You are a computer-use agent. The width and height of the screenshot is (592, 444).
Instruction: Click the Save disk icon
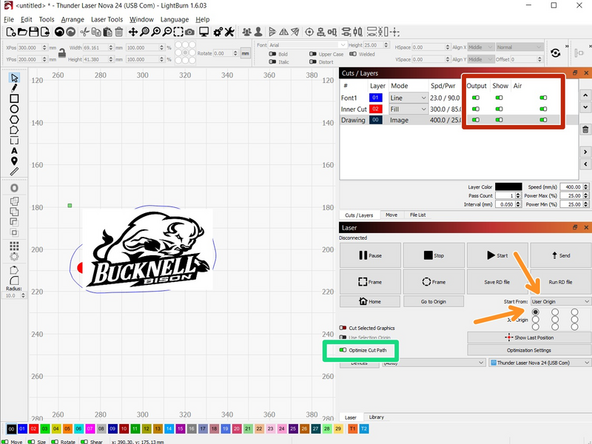[x=34, y=32]
